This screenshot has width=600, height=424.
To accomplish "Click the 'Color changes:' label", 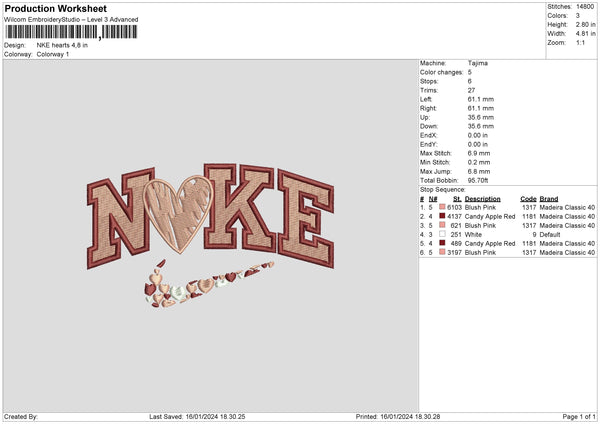I will point(441,72).
